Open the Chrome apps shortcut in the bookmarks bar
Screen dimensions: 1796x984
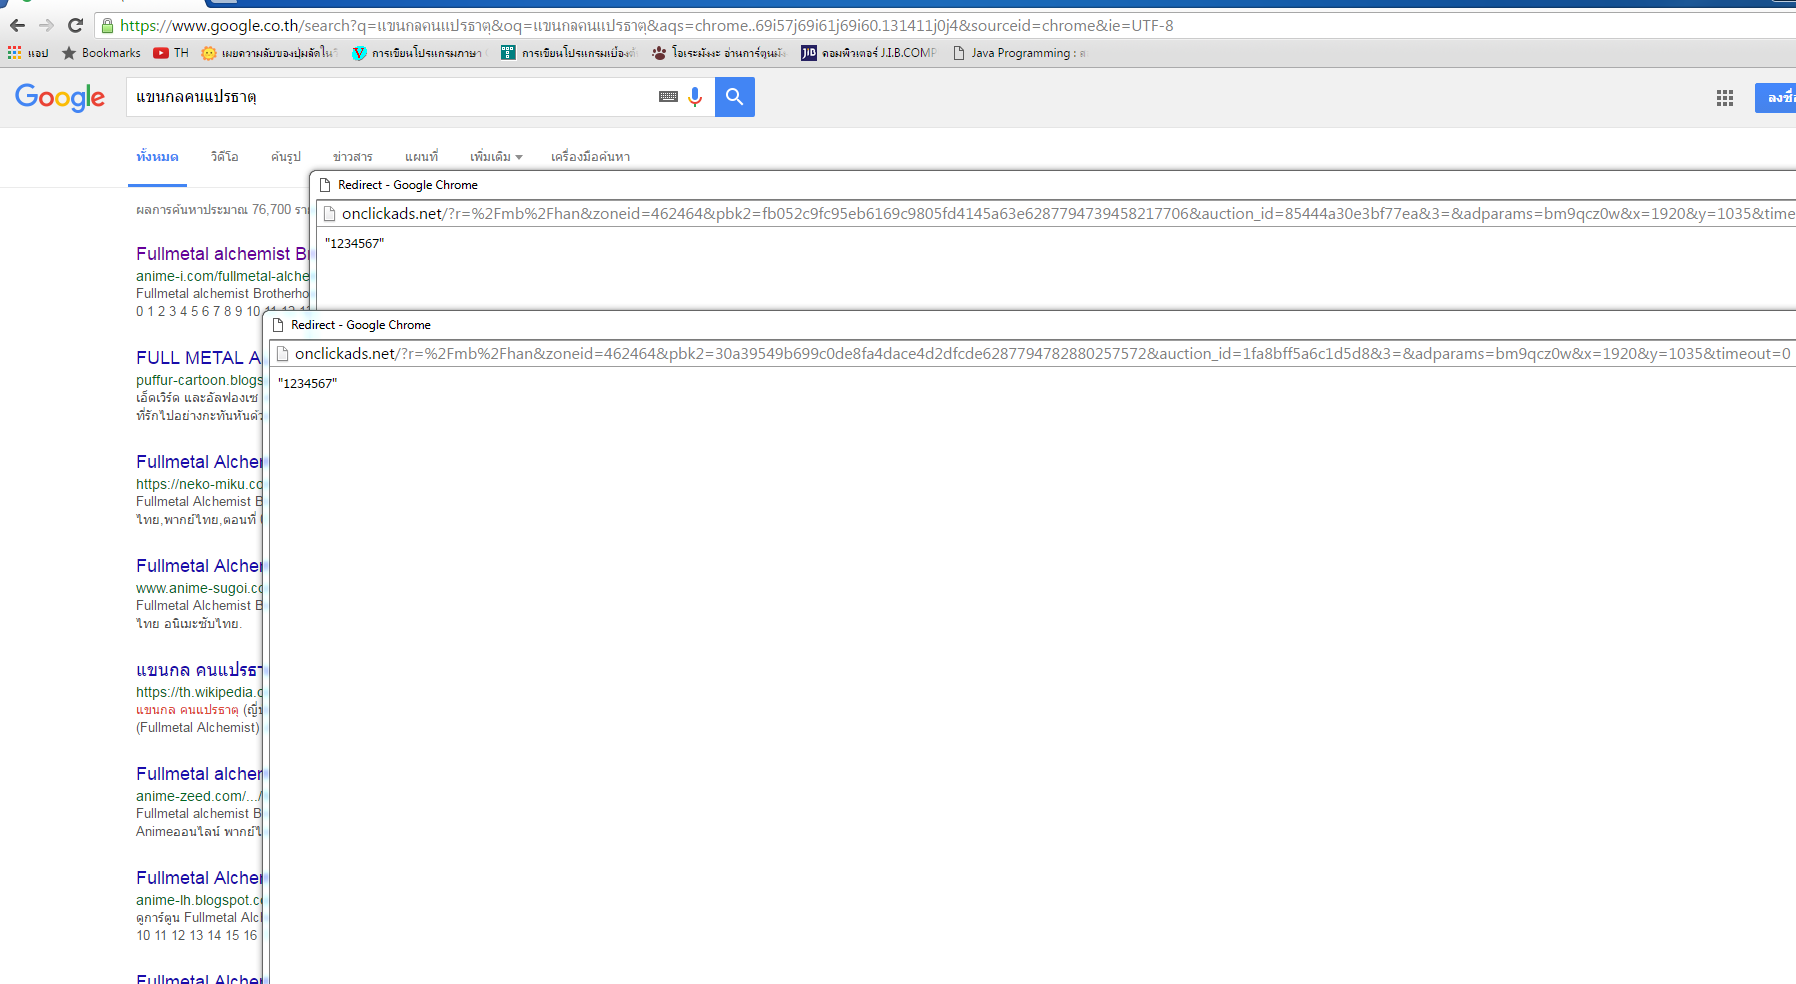28,53
